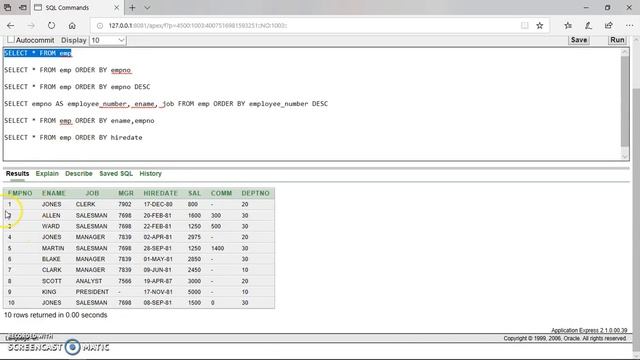The image size is (640, 360).
Task: Click the EMPNO column header
Action: click(x=20, y=193)
